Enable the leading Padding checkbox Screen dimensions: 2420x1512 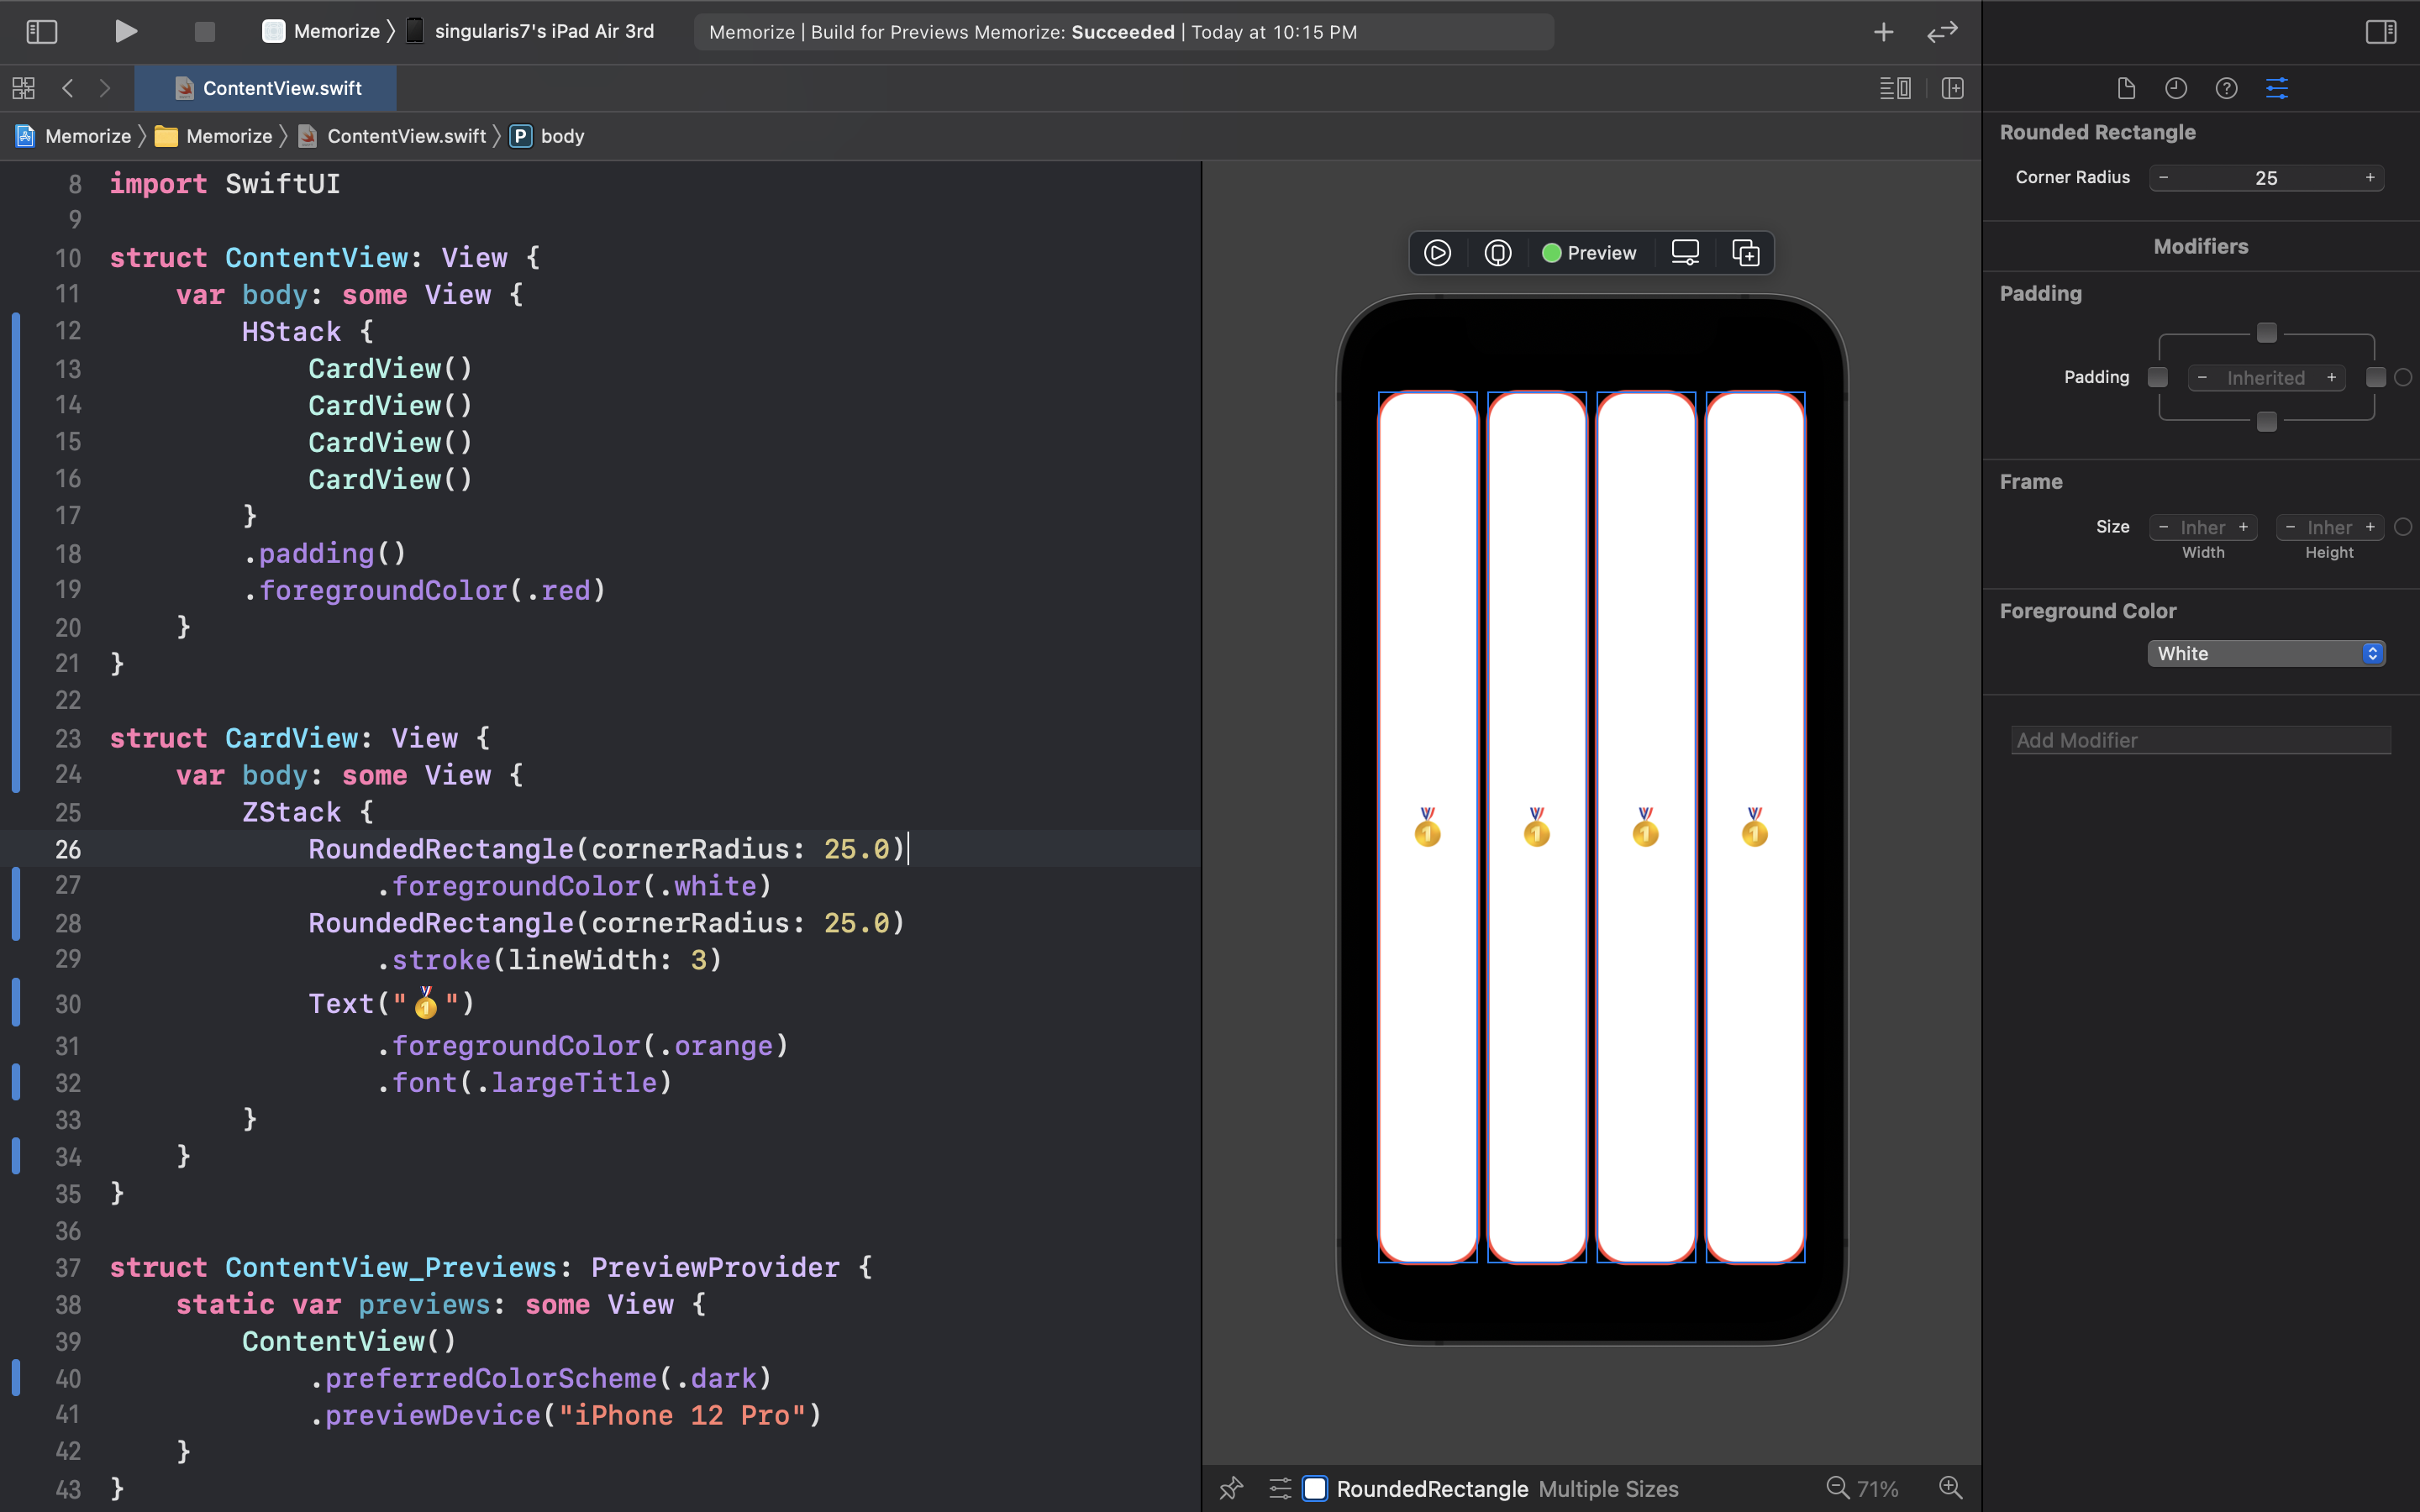pos(2158,377)
